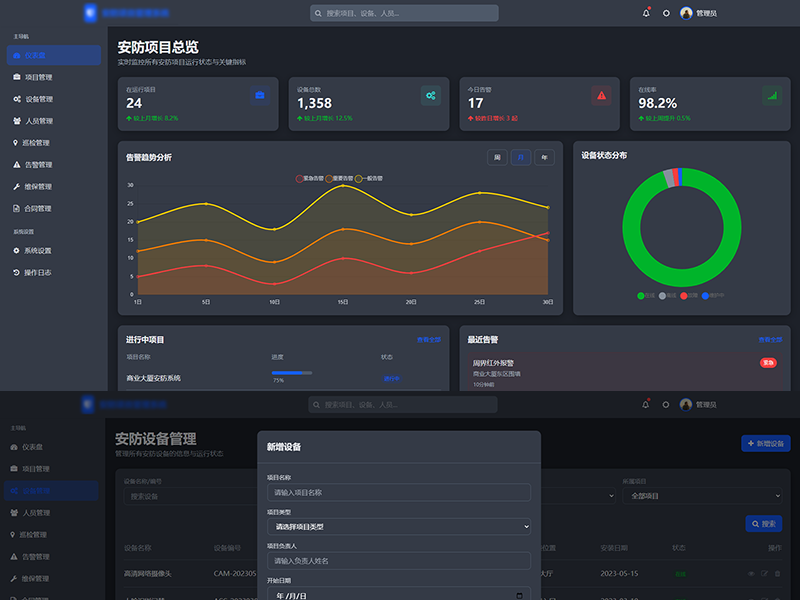Viewport: 800px width, 600px height.
Task: Click the delete trash icon in the CAM device row
Action: pyautogui.click(x=777, y=573)
